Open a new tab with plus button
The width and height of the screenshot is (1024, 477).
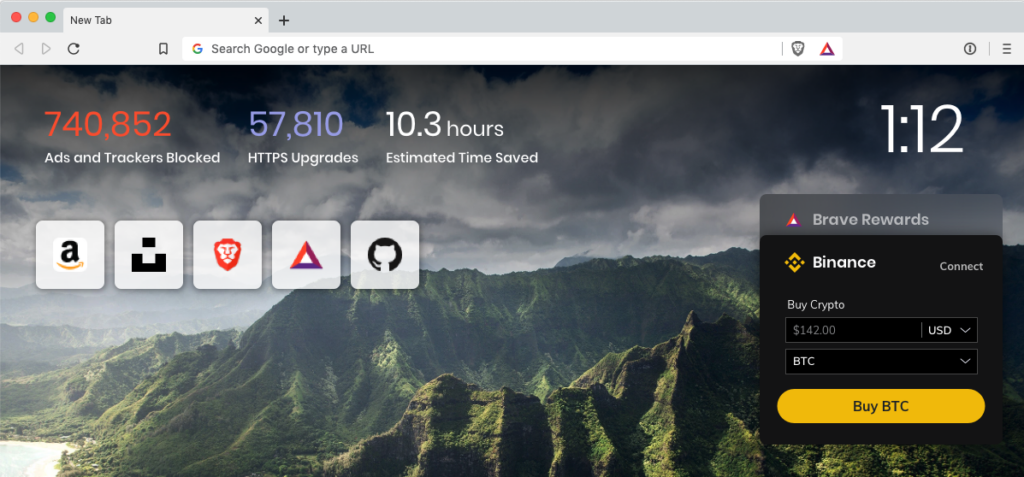tap(284, 20)
